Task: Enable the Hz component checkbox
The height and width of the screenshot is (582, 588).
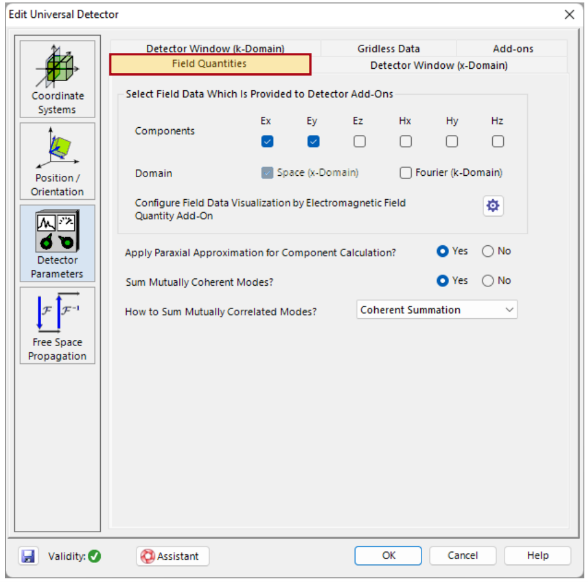Action: pyautogui.click(x=498, y=141)
